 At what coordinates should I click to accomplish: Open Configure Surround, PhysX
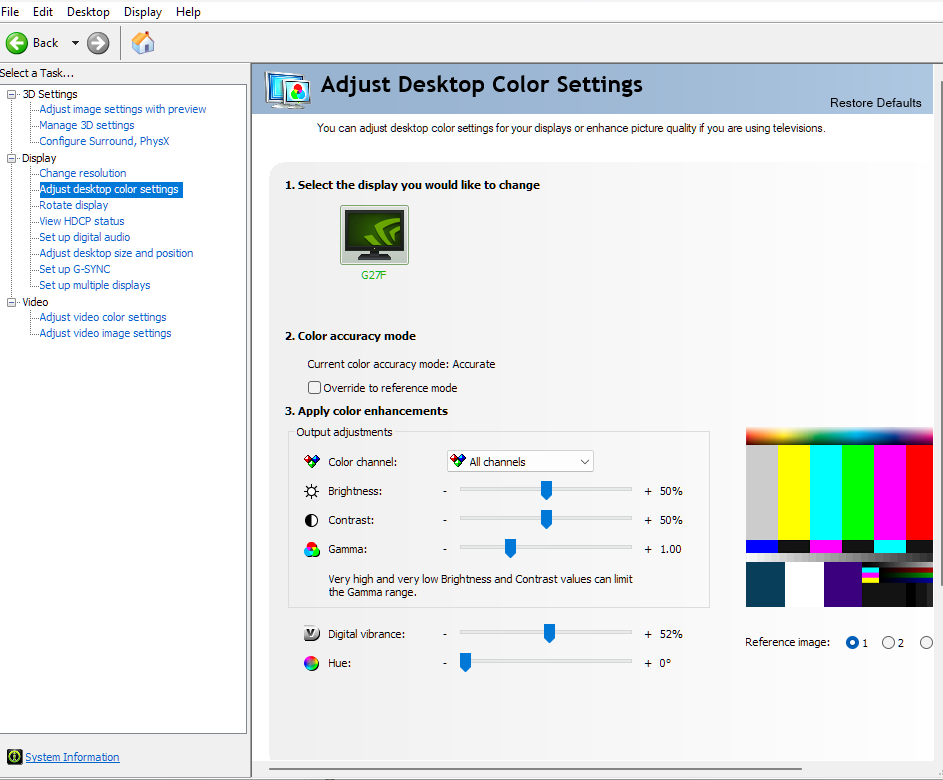pyautogui.click(x=104, y=141)
